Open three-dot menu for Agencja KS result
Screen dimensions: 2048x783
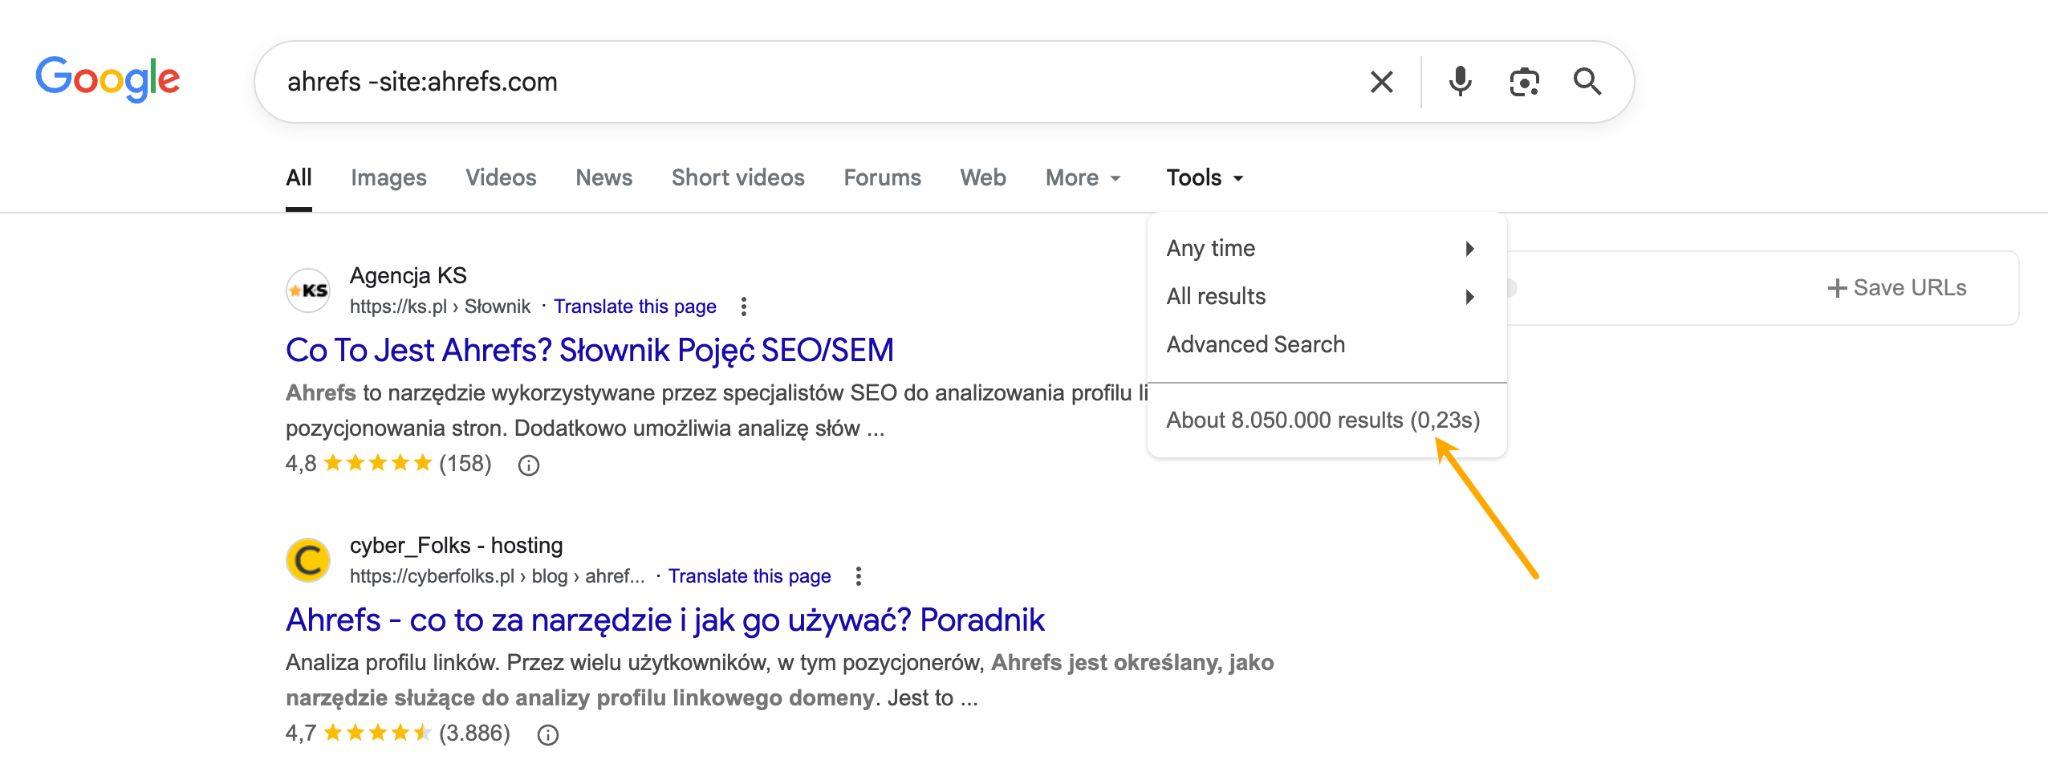coord(743,307)
